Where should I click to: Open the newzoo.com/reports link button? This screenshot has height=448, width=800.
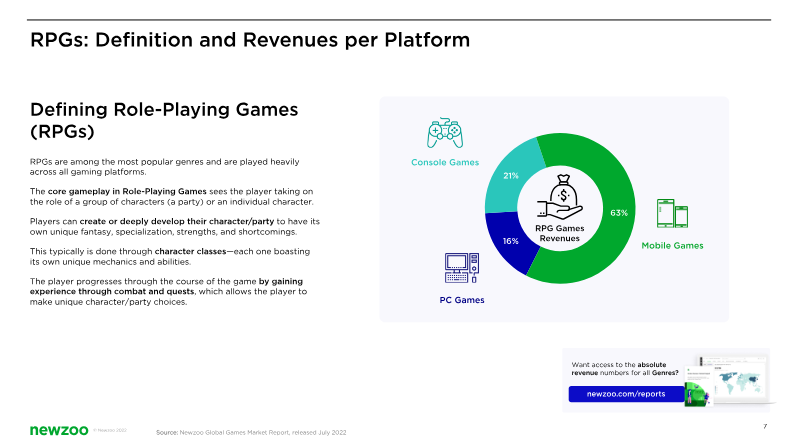(x=626, y=394)
